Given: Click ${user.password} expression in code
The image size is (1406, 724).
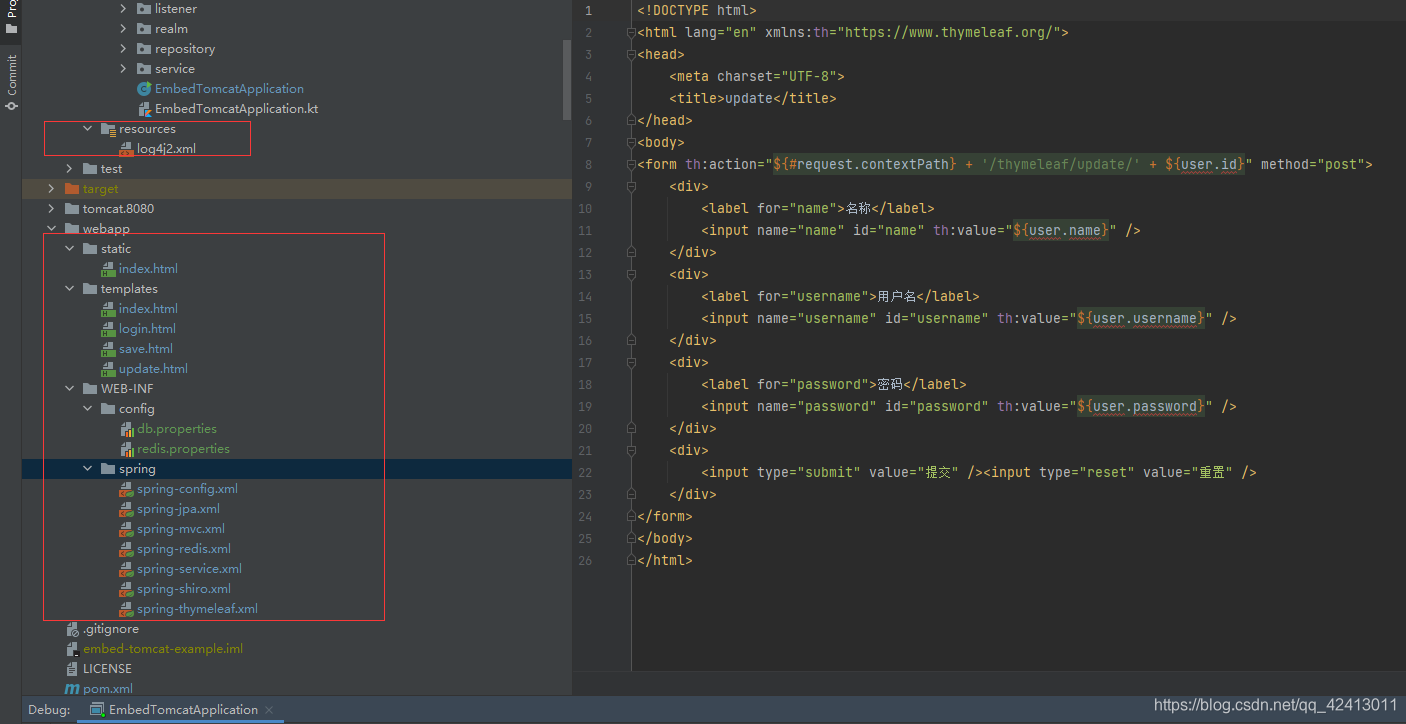Looking at the screenshot, I should tap(1142, 406).
